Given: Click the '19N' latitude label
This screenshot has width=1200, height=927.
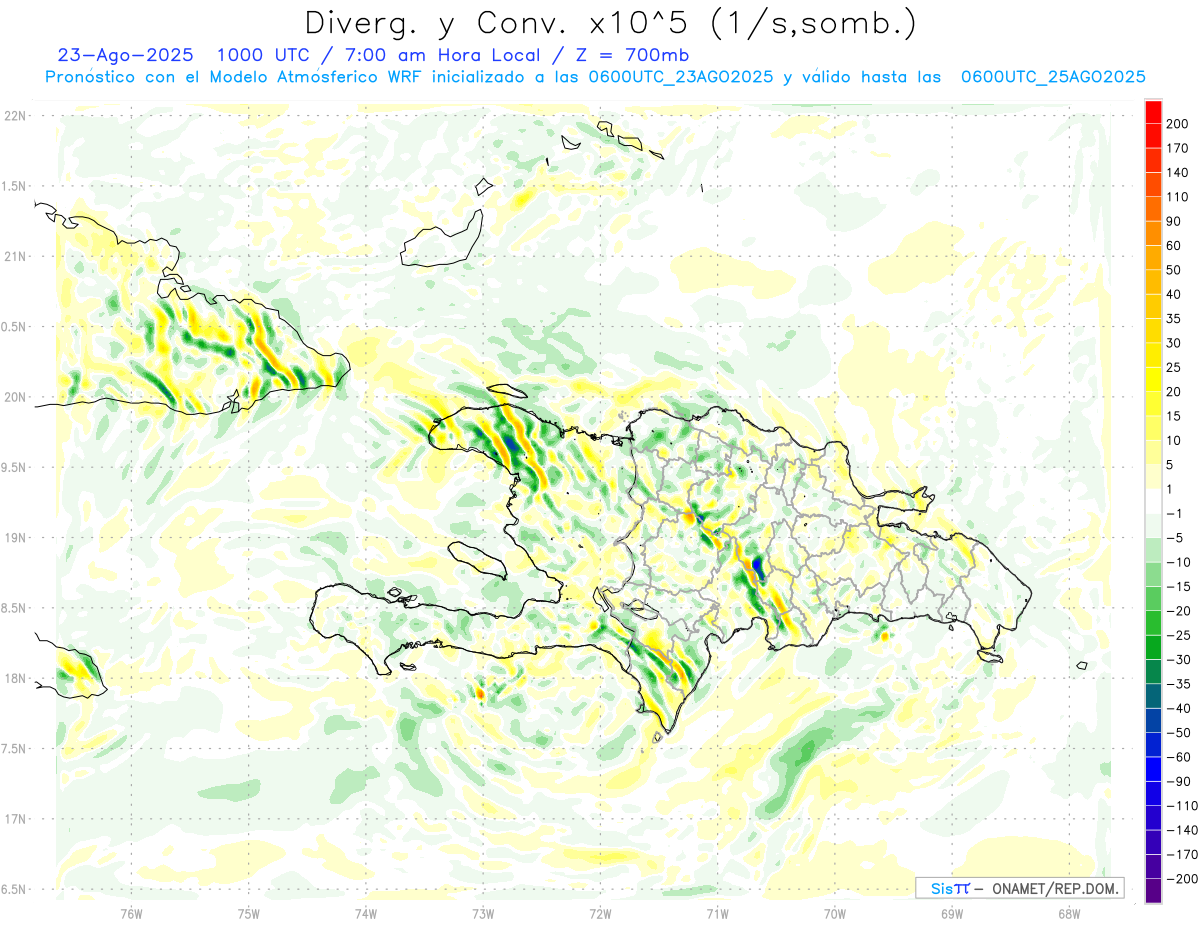Looking at the screenshot, I should coord(15,538).
